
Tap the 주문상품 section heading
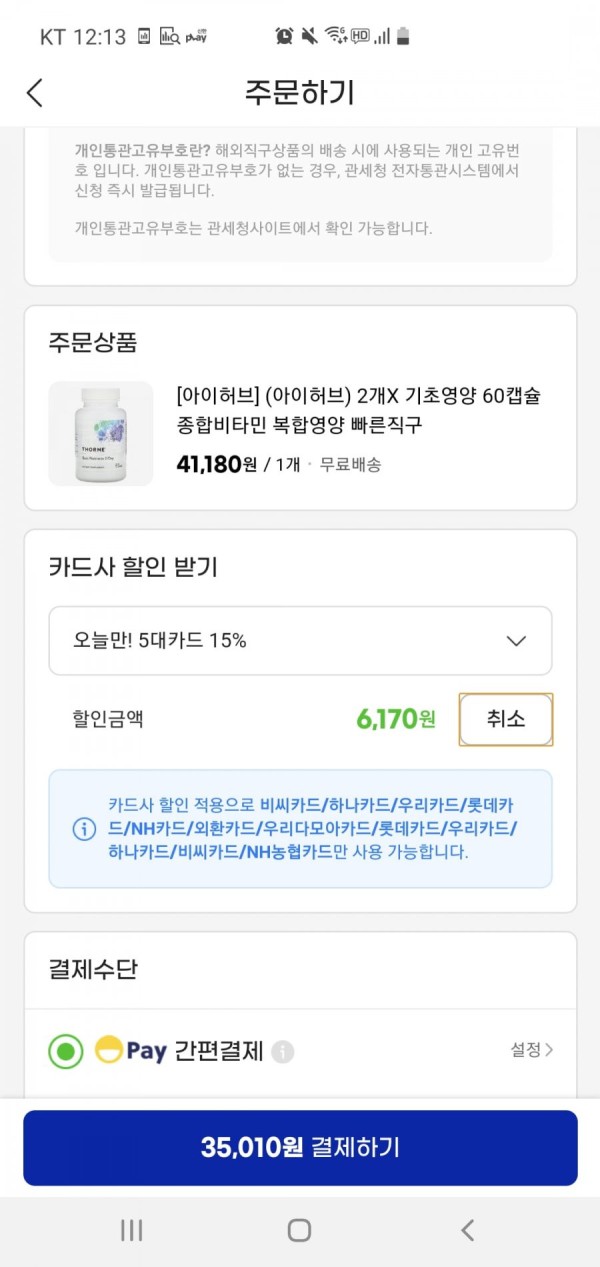pos(93,343)
